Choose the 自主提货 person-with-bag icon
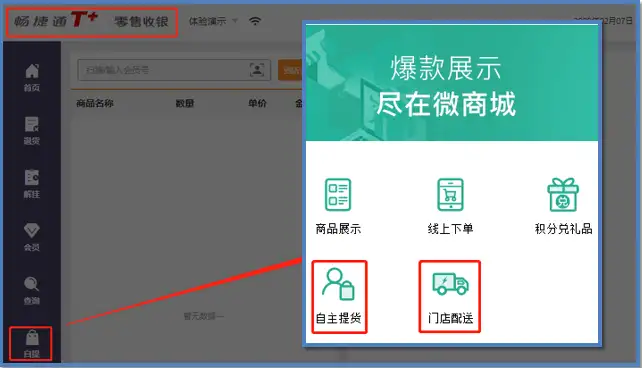The height and width of the screenshot is (368, 642). (338, 284)
